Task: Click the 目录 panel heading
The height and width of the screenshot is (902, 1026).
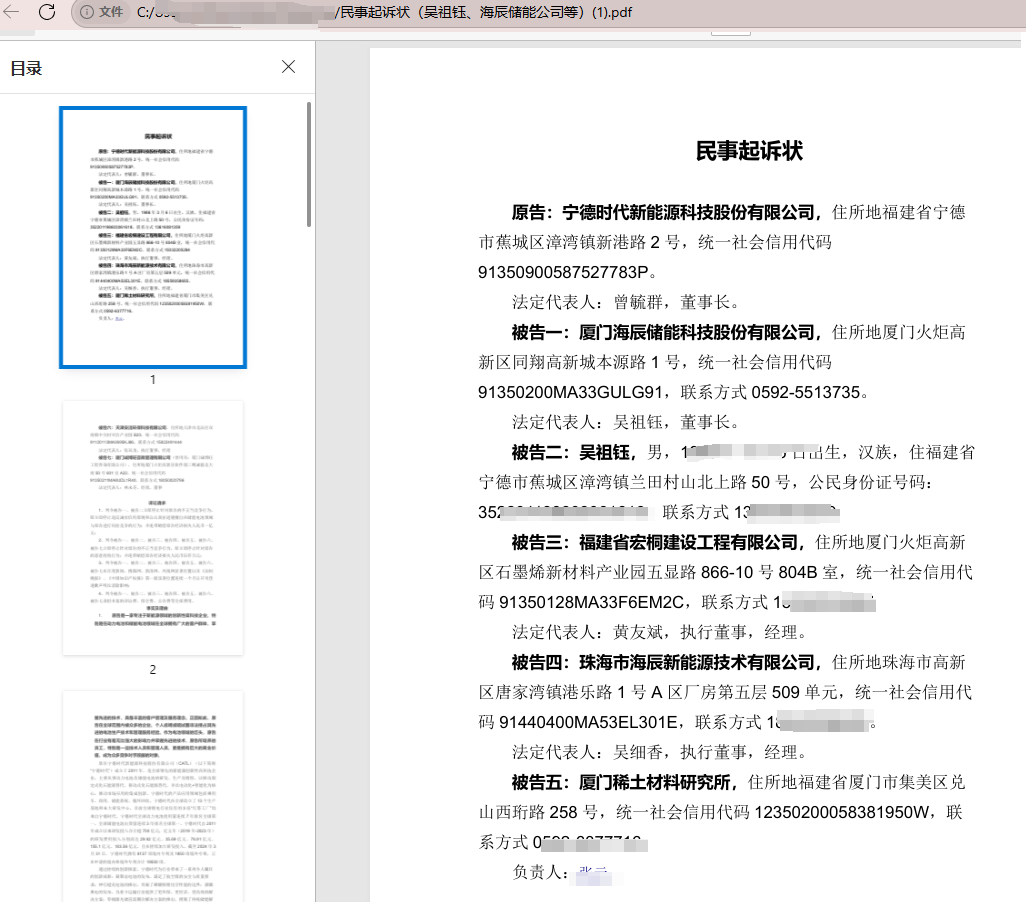Action: [x=26, y=68]
